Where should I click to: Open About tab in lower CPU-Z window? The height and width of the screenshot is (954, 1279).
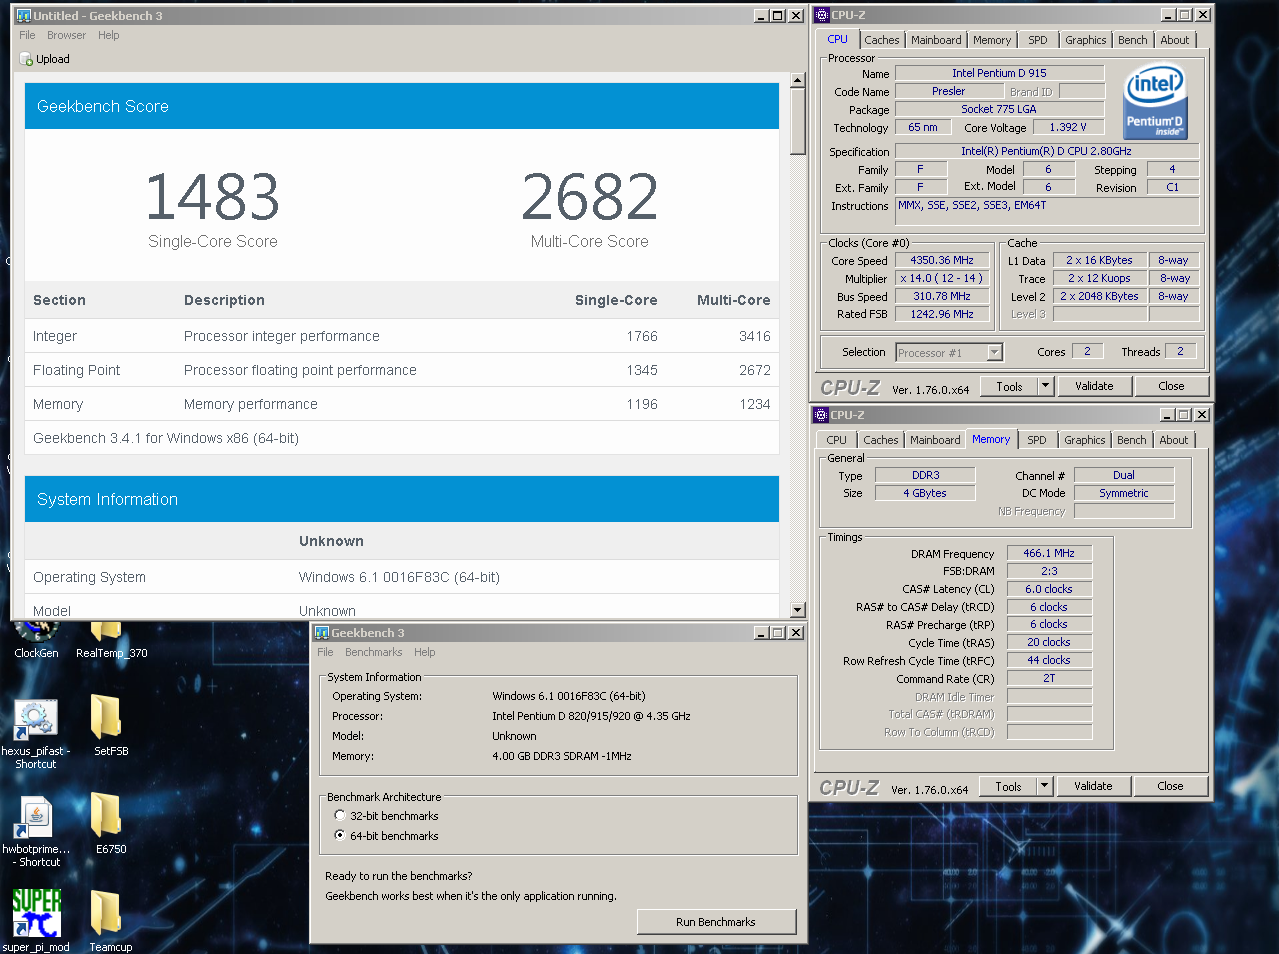tap(1174, 440)
